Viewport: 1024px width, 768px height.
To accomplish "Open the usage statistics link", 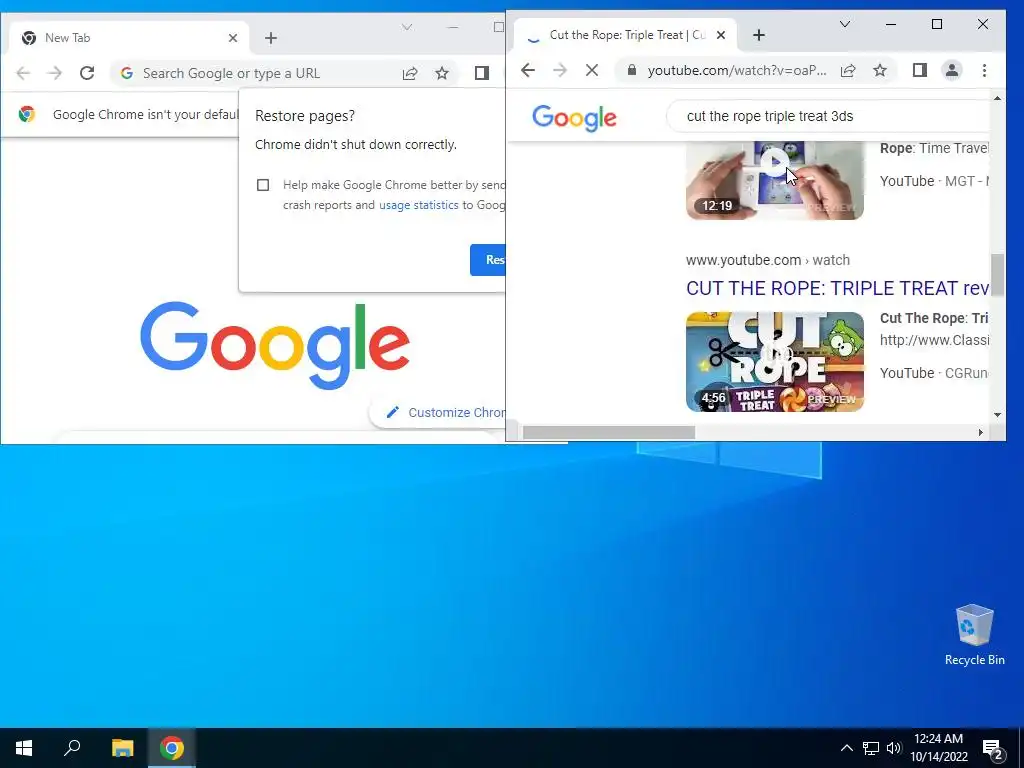I will [419, 205].
